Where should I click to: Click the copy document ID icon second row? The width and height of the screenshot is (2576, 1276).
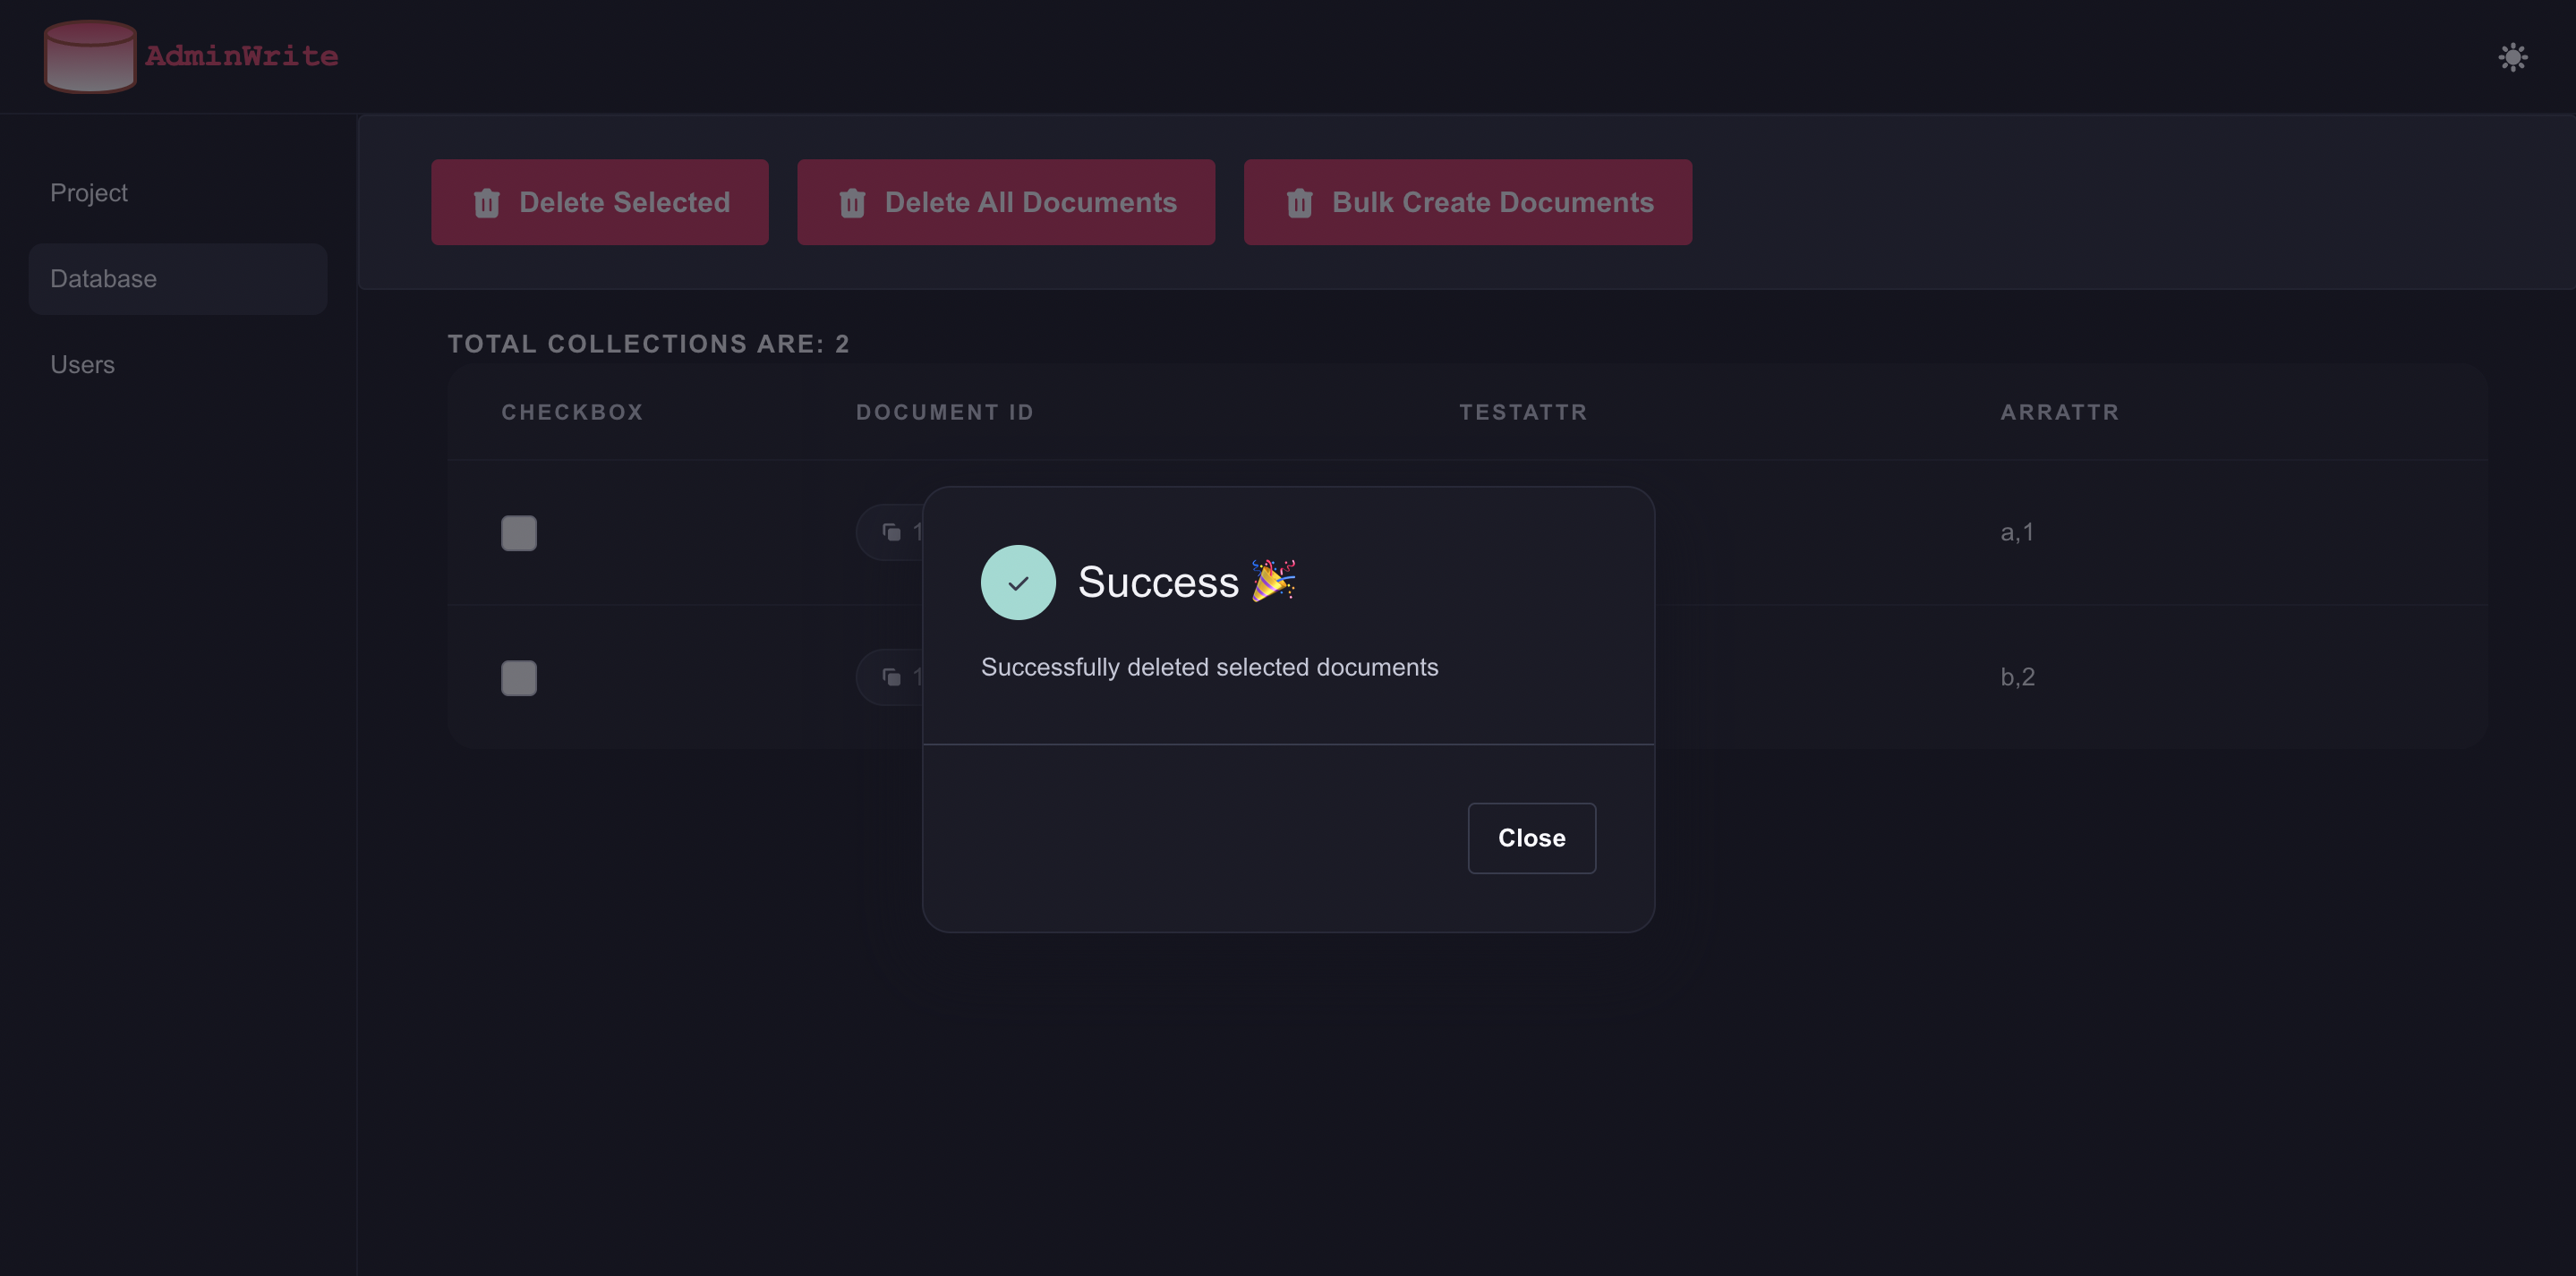coord(891,676)
